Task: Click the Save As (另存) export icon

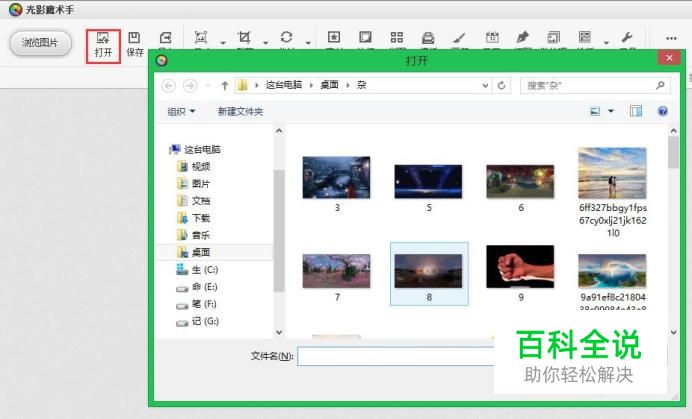Action: click(165, 39)
